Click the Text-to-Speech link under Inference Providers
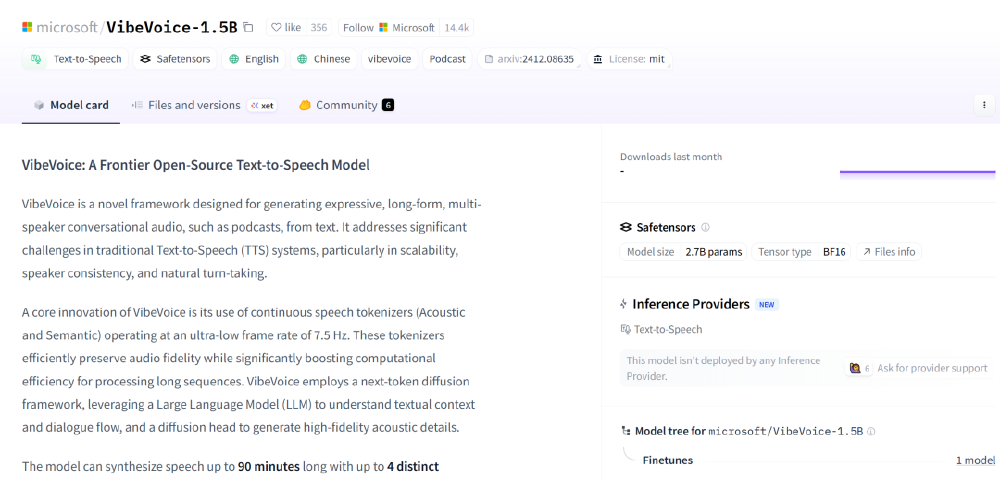This screenshot has height=479, width=1000. coord(667,329)
